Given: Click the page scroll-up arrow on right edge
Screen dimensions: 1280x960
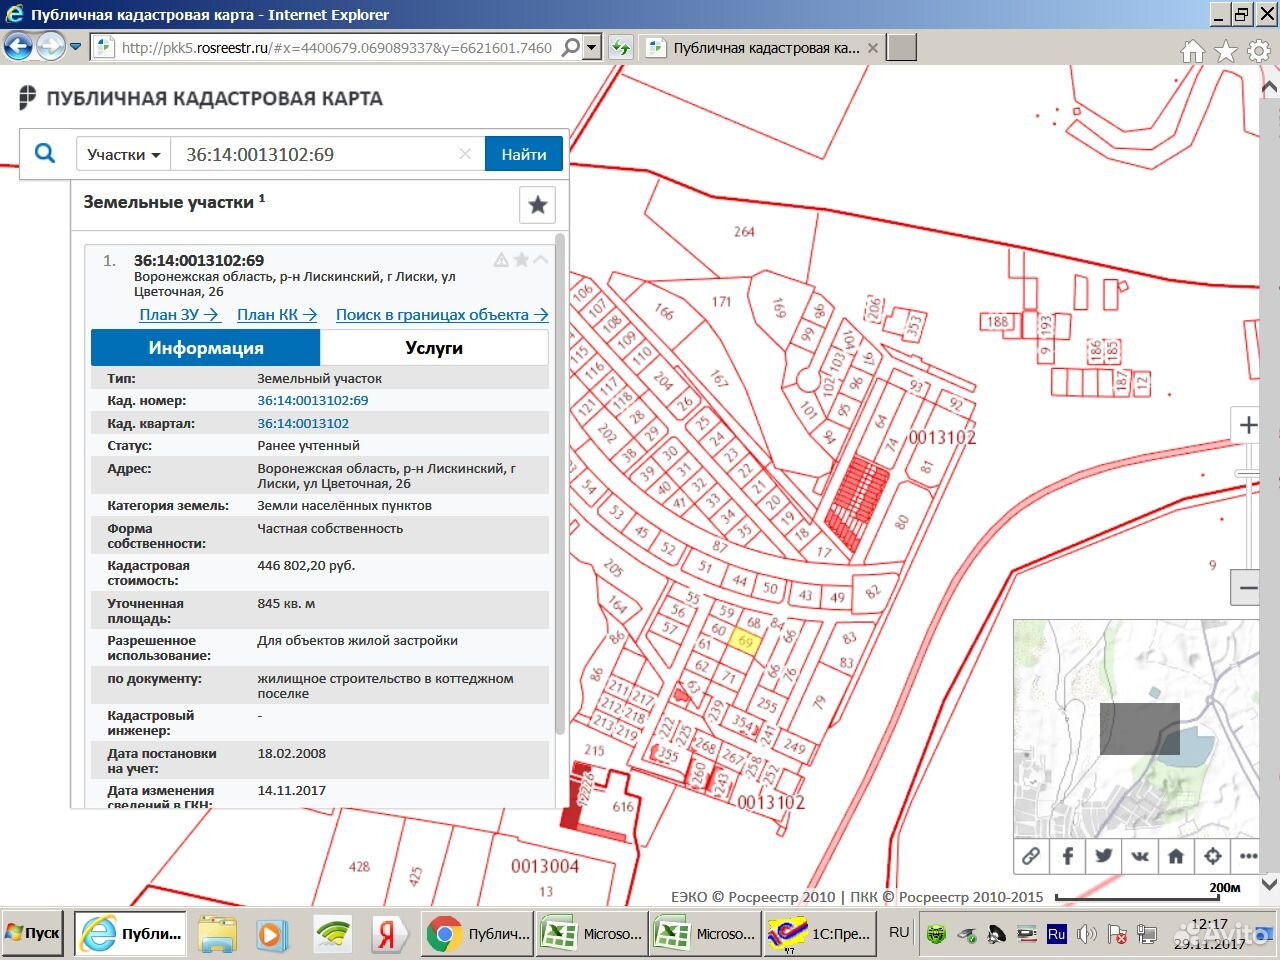Looking at the screenshot, I should (1270, 89).
